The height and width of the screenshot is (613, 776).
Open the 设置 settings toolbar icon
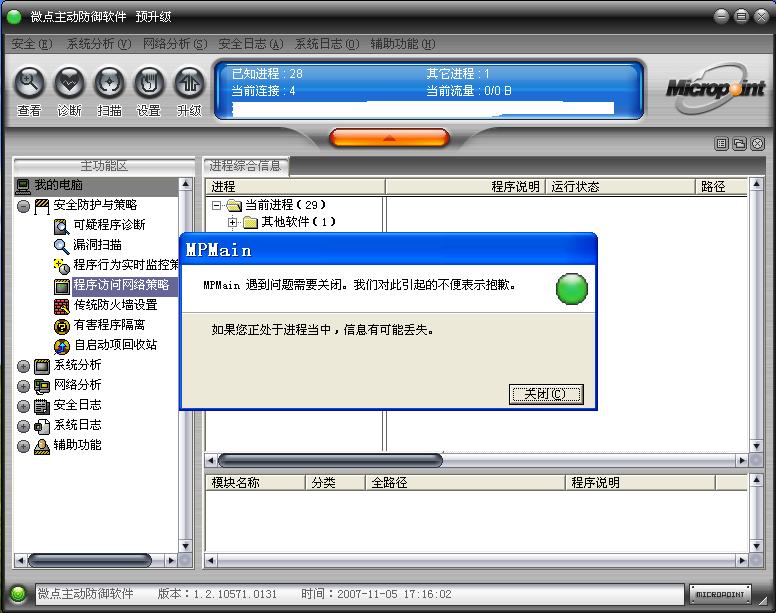[x=149, y=82]
